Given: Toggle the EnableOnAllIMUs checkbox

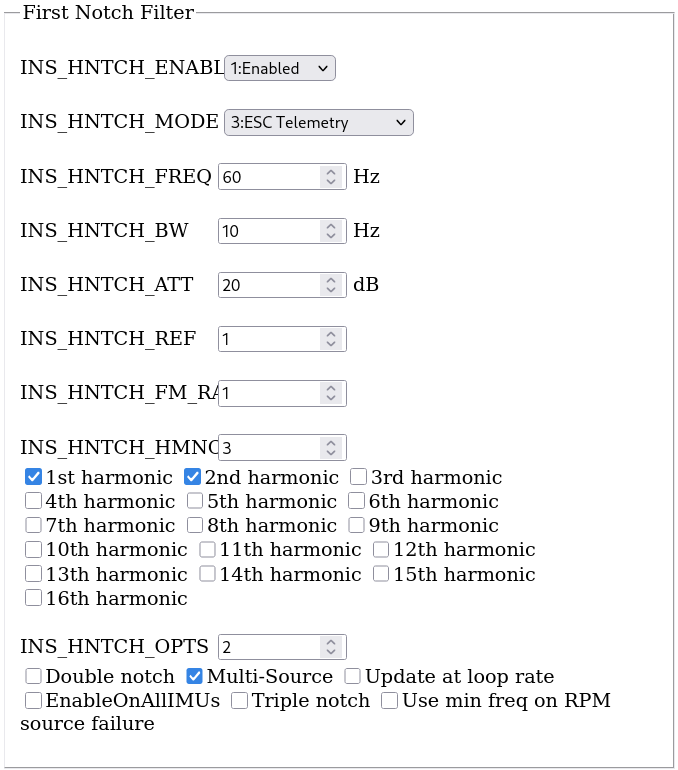Looking at the screenshot, I should click(x=34, y=700).
